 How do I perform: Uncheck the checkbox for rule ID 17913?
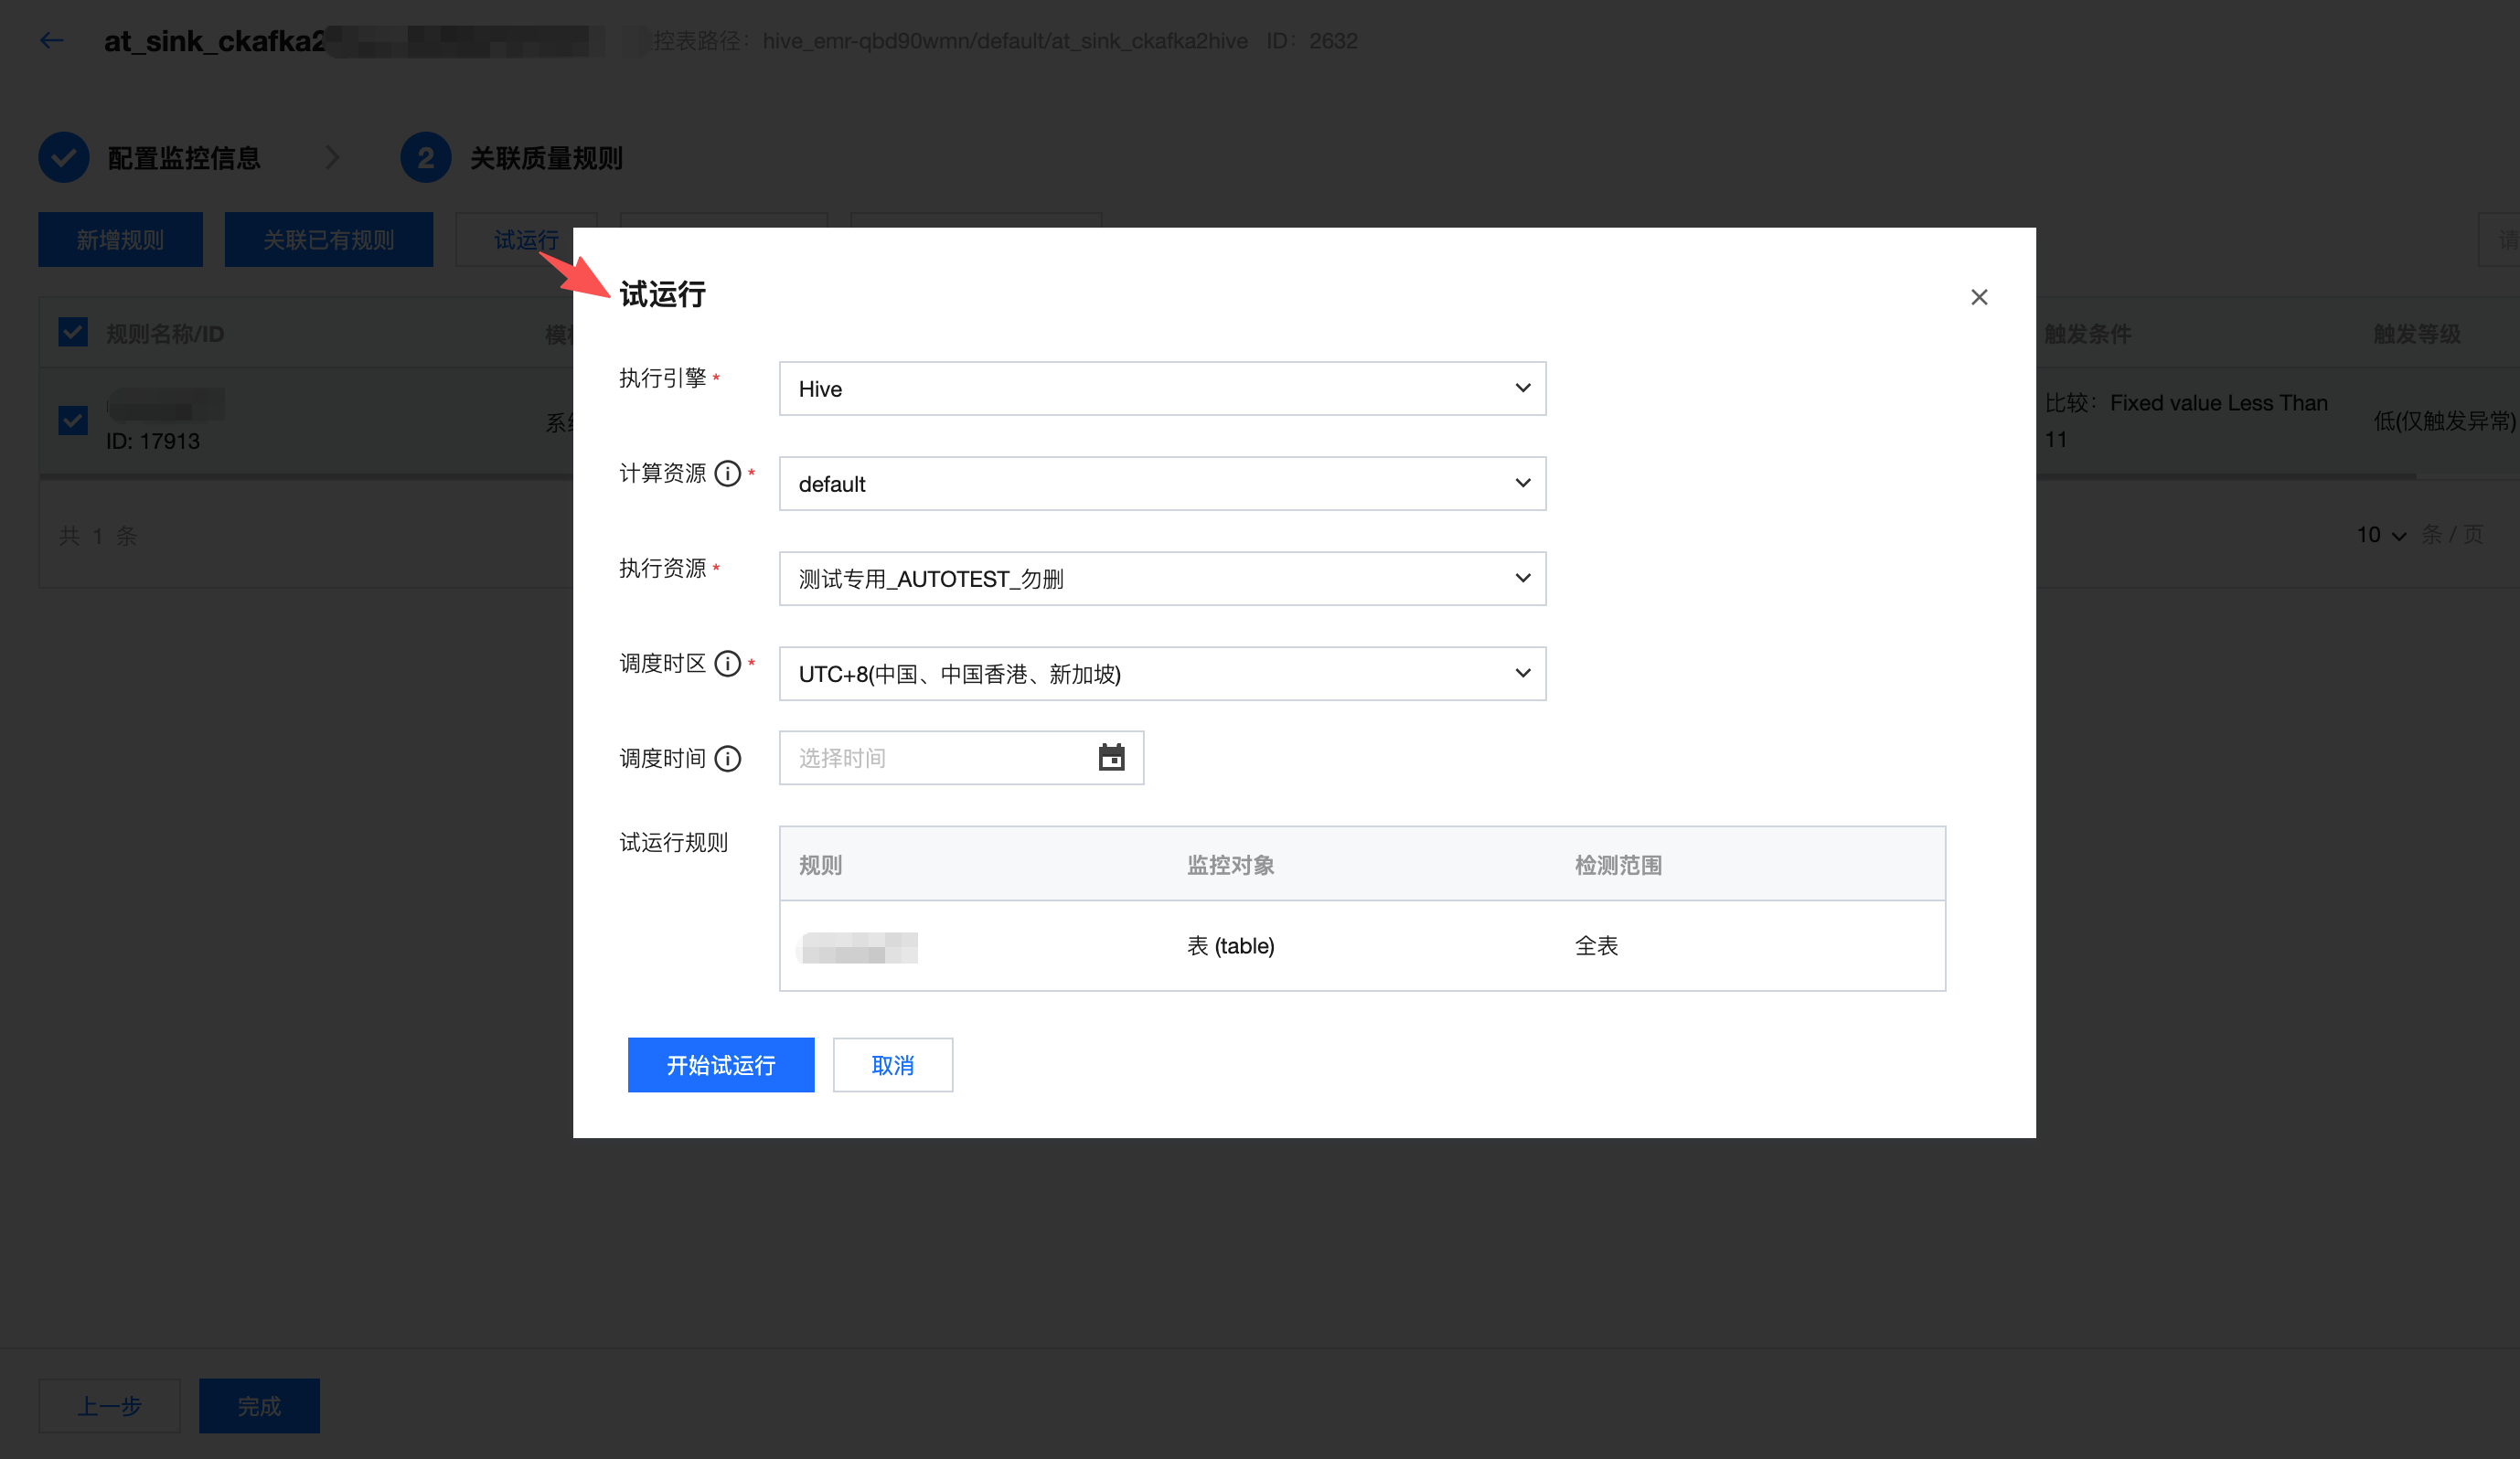tap(73, 420)
